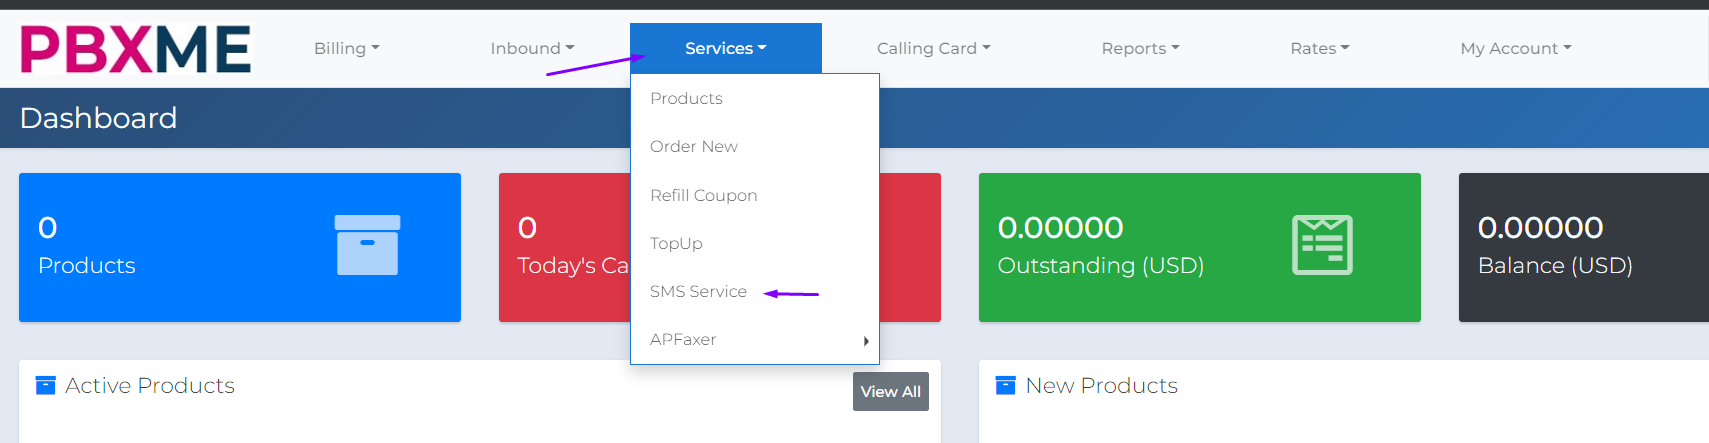The height and width of the screenshot is (443, 1709).
Task: Click the Active Products header icon
Action: [45, 385]
